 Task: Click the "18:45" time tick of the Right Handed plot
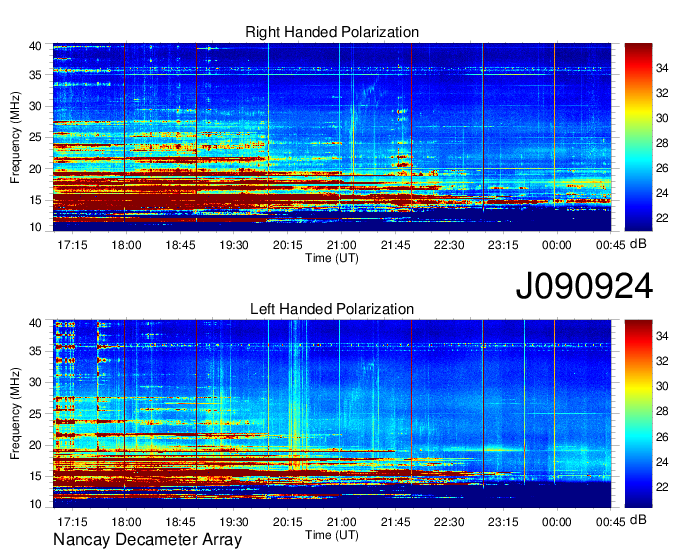coord(180,245)
